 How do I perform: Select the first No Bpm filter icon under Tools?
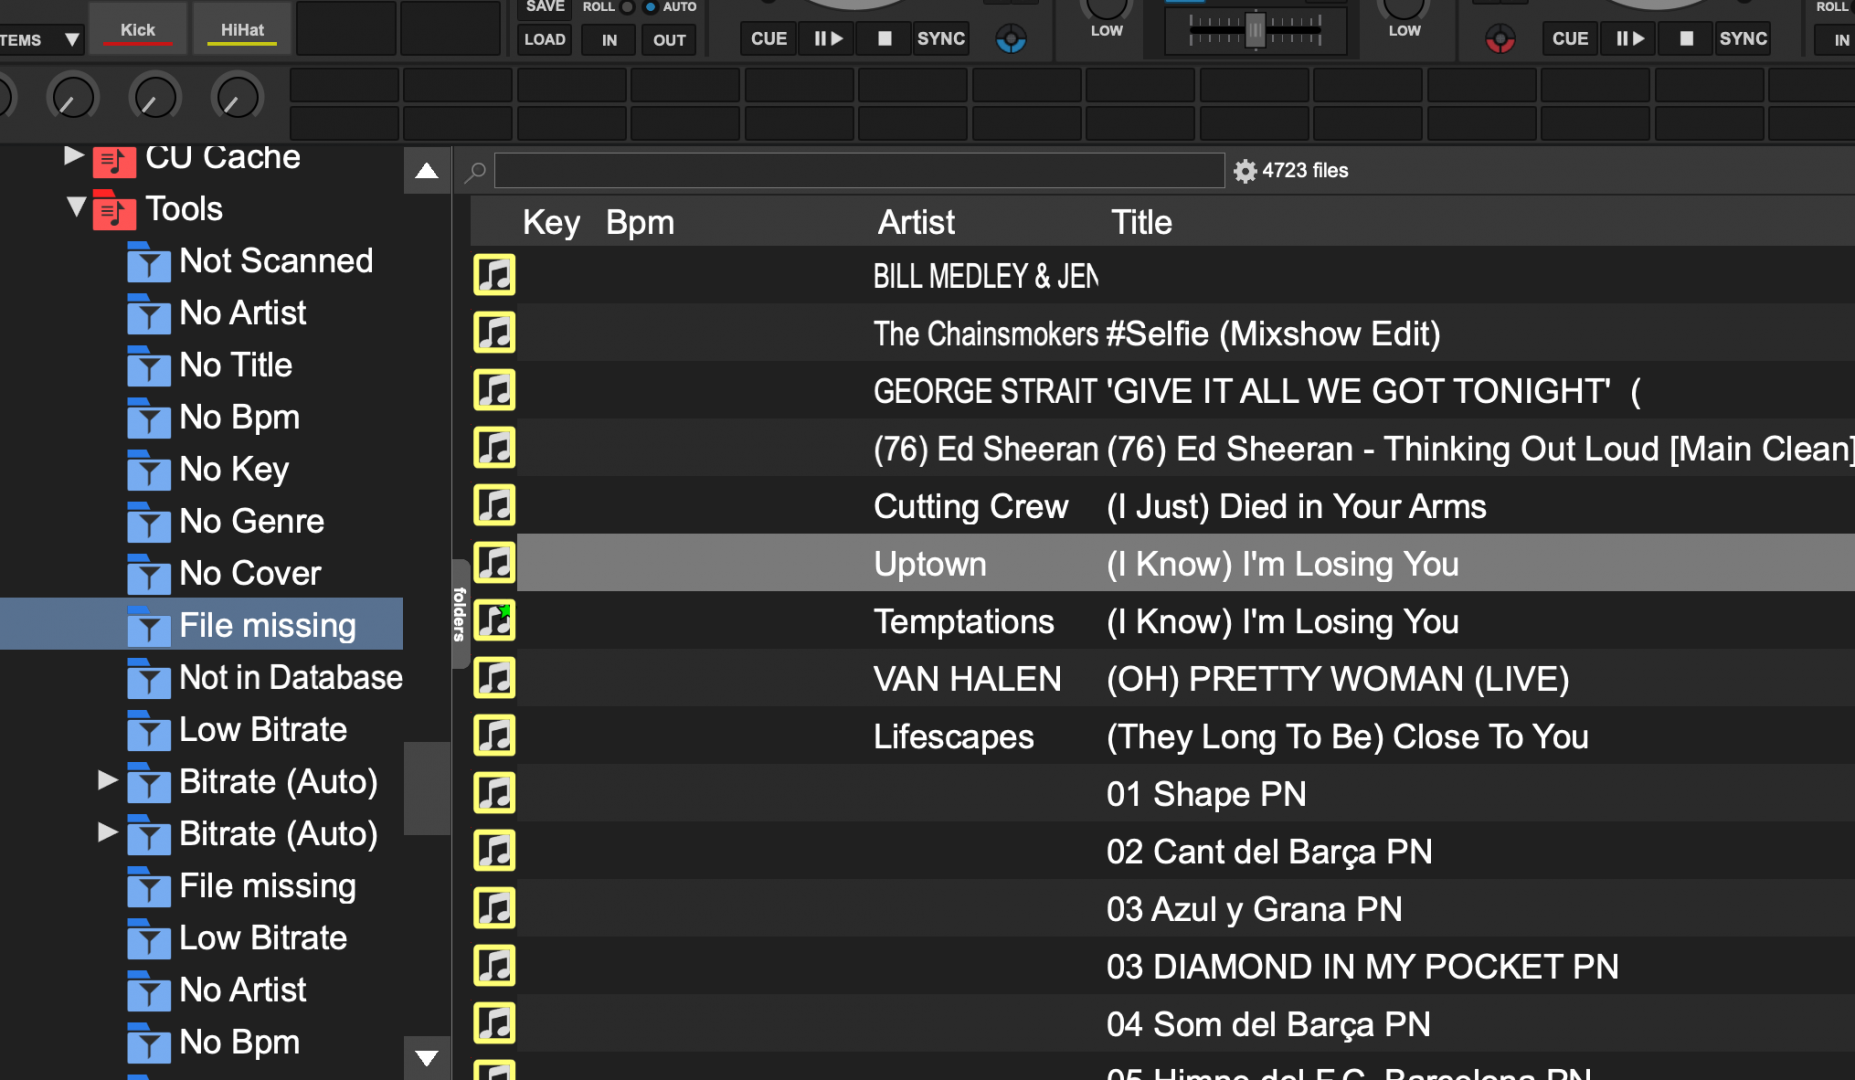click(x=149, y=419)
